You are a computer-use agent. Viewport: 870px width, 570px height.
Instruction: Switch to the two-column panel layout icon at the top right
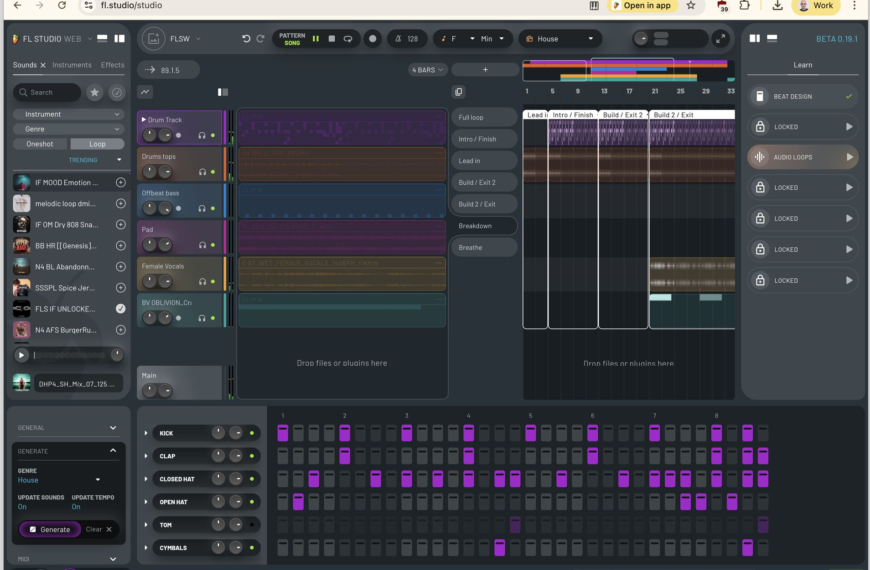755,38
